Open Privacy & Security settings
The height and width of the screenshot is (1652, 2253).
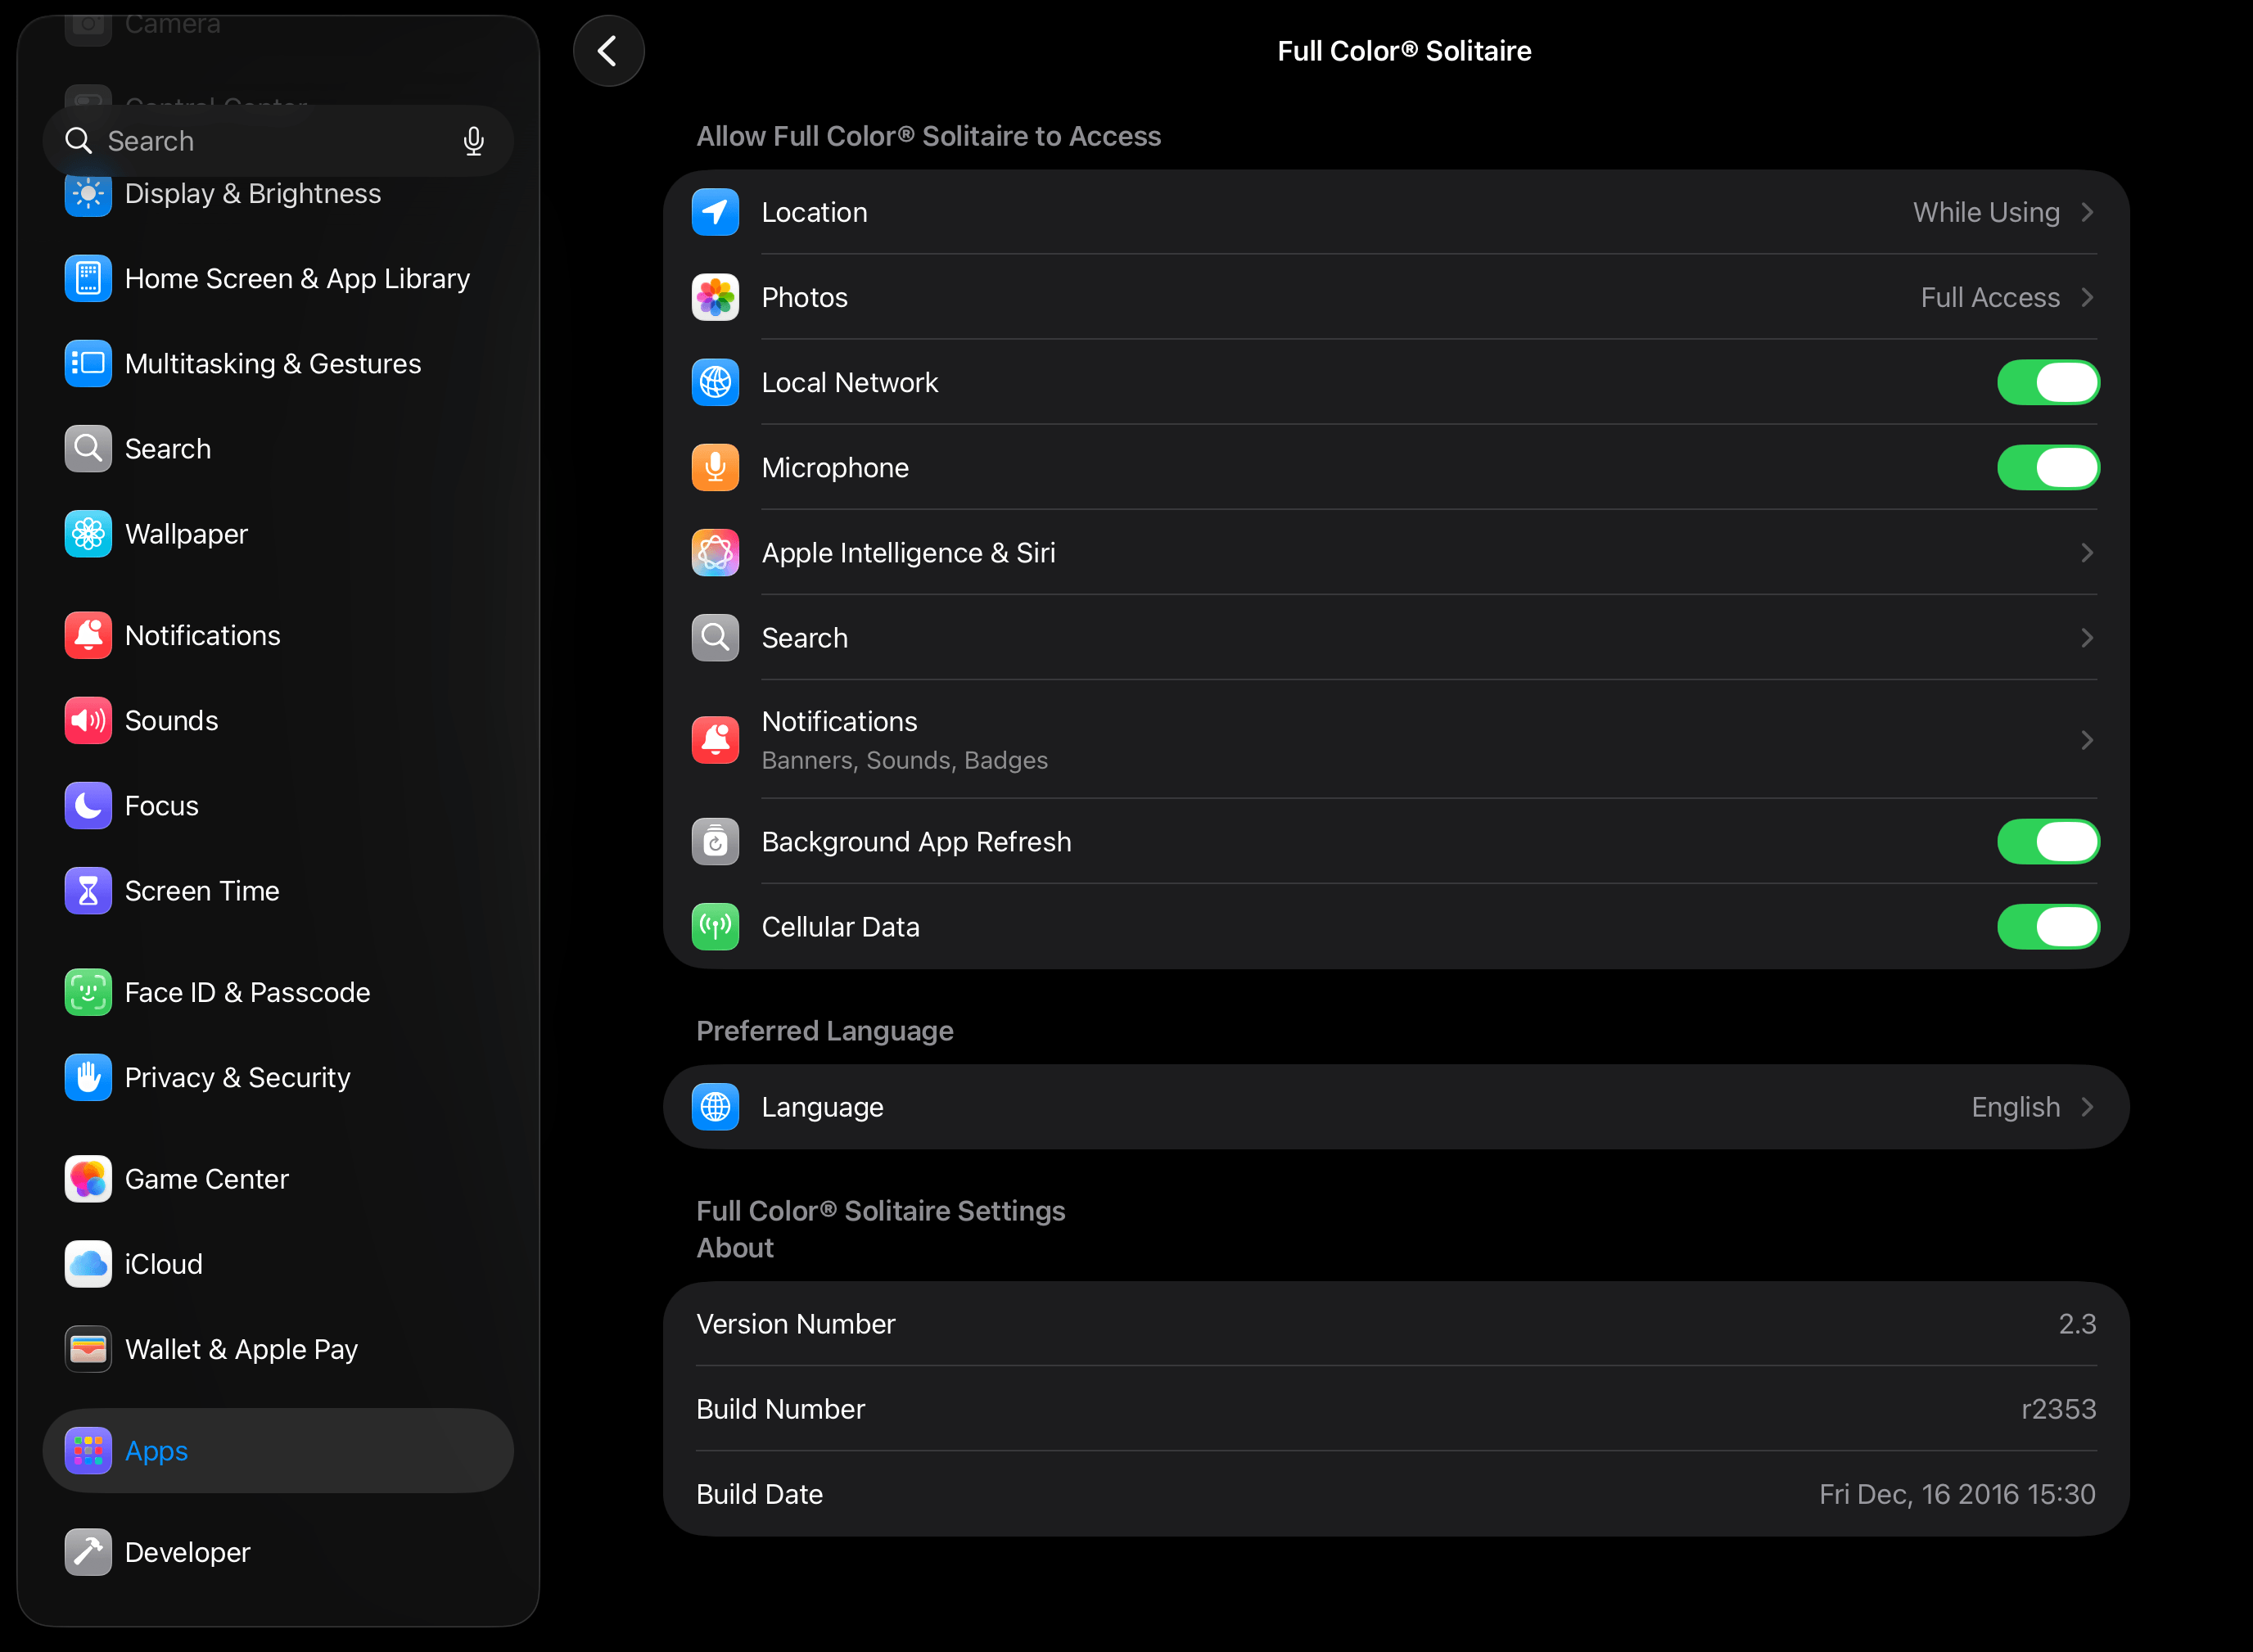click(278, 1078)
